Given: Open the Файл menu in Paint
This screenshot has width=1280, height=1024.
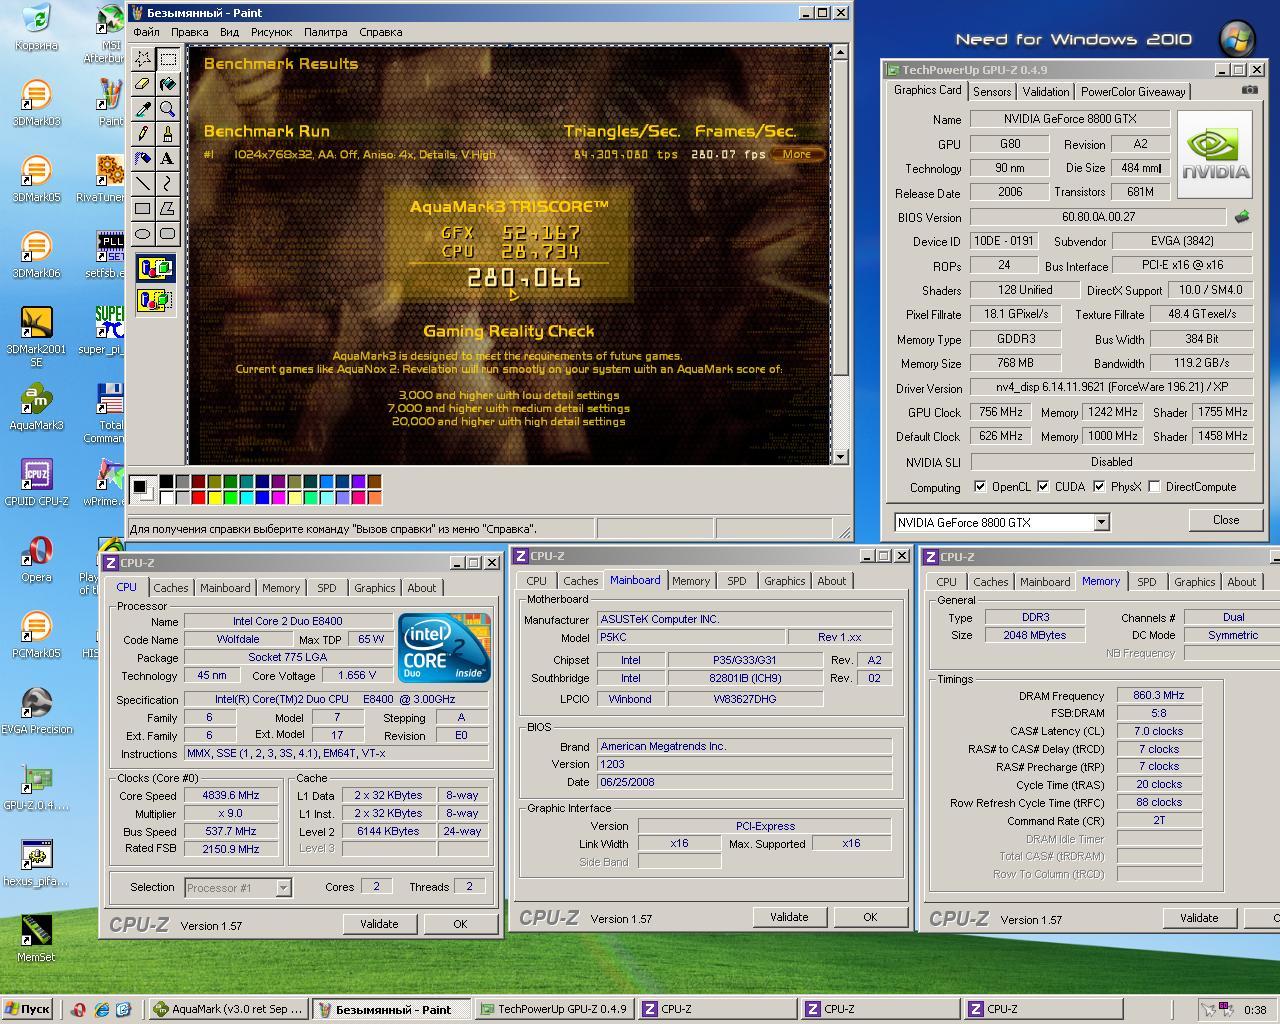Looking at the screenshot, I should point(146,32).
